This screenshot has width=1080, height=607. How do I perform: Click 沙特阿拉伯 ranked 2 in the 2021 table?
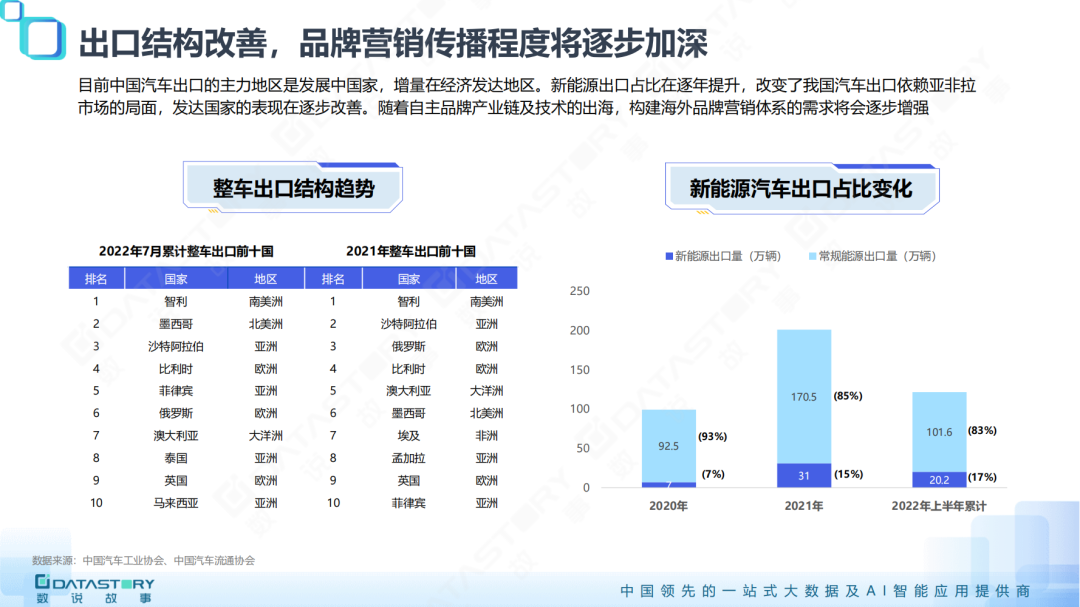pyautogui.click(x=408, y=324)
